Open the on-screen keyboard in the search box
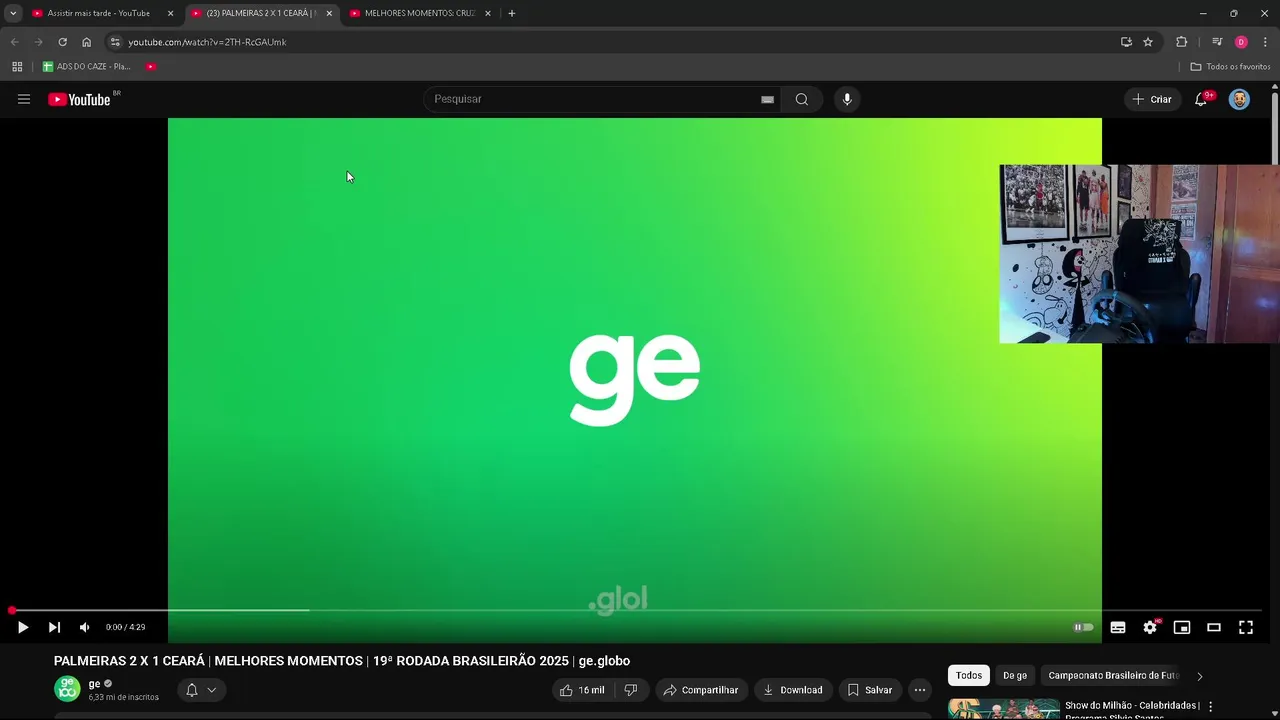 (767, 99)
